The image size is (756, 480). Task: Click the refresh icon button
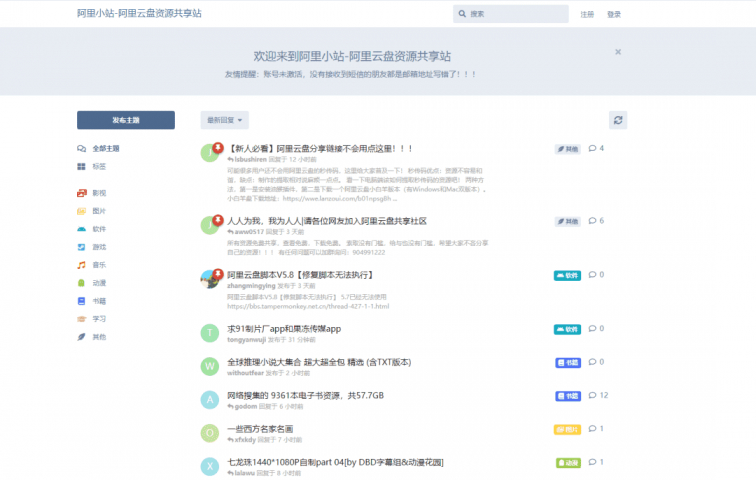coord(618,120)
